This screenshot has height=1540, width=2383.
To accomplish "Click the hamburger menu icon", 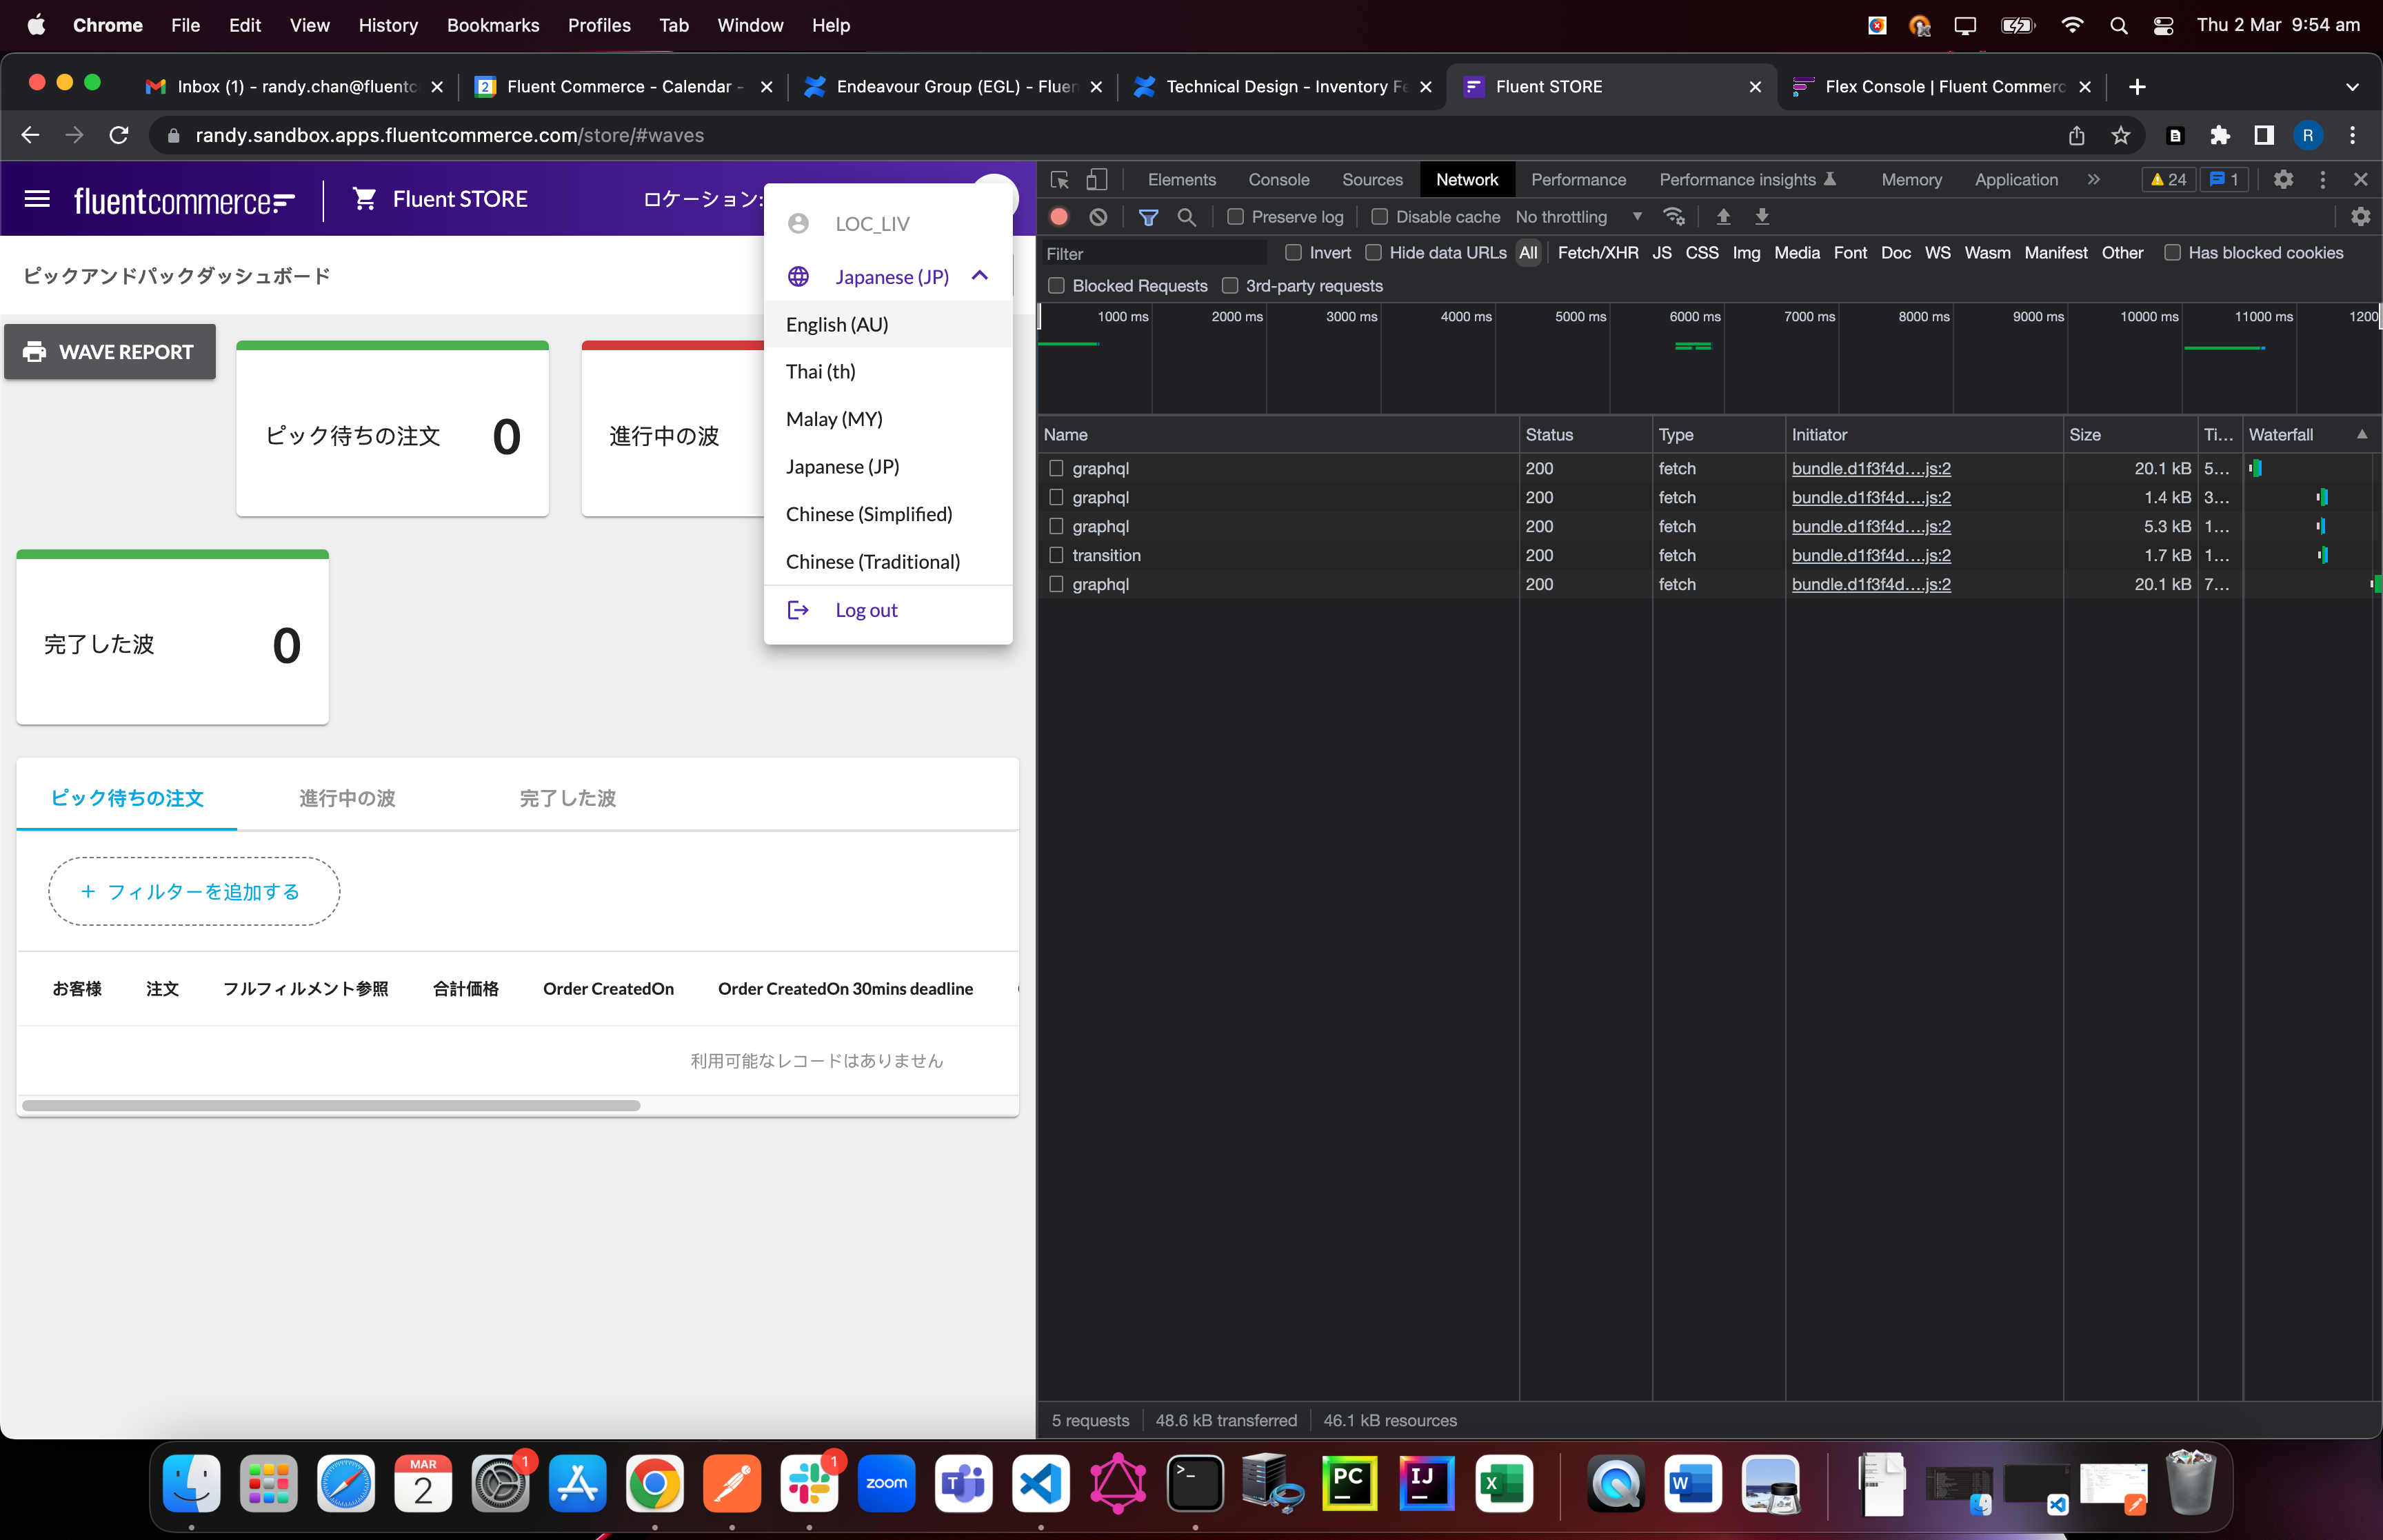I will pos(38,196).
